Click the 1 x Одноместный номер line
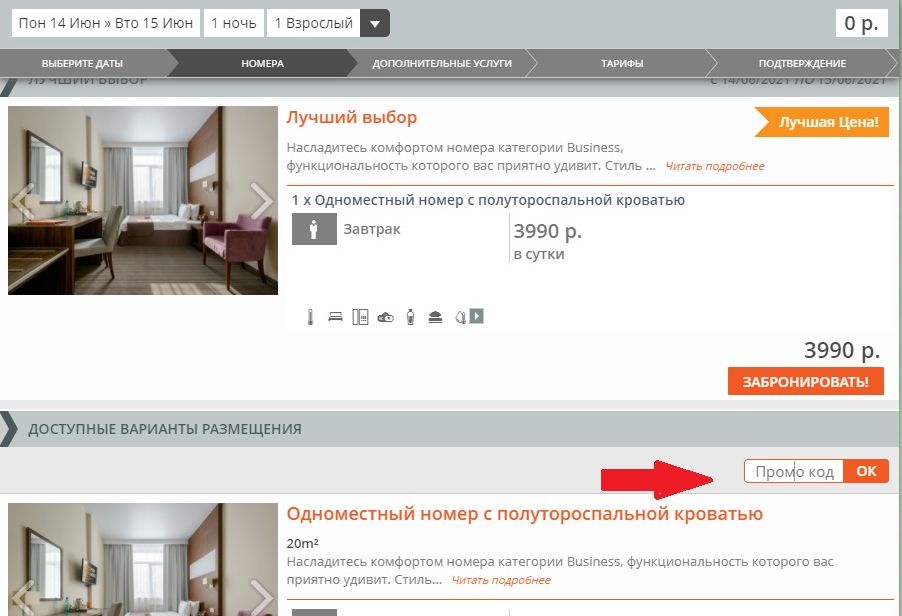This screenshot has width=902, height=616. pos(488,200)
